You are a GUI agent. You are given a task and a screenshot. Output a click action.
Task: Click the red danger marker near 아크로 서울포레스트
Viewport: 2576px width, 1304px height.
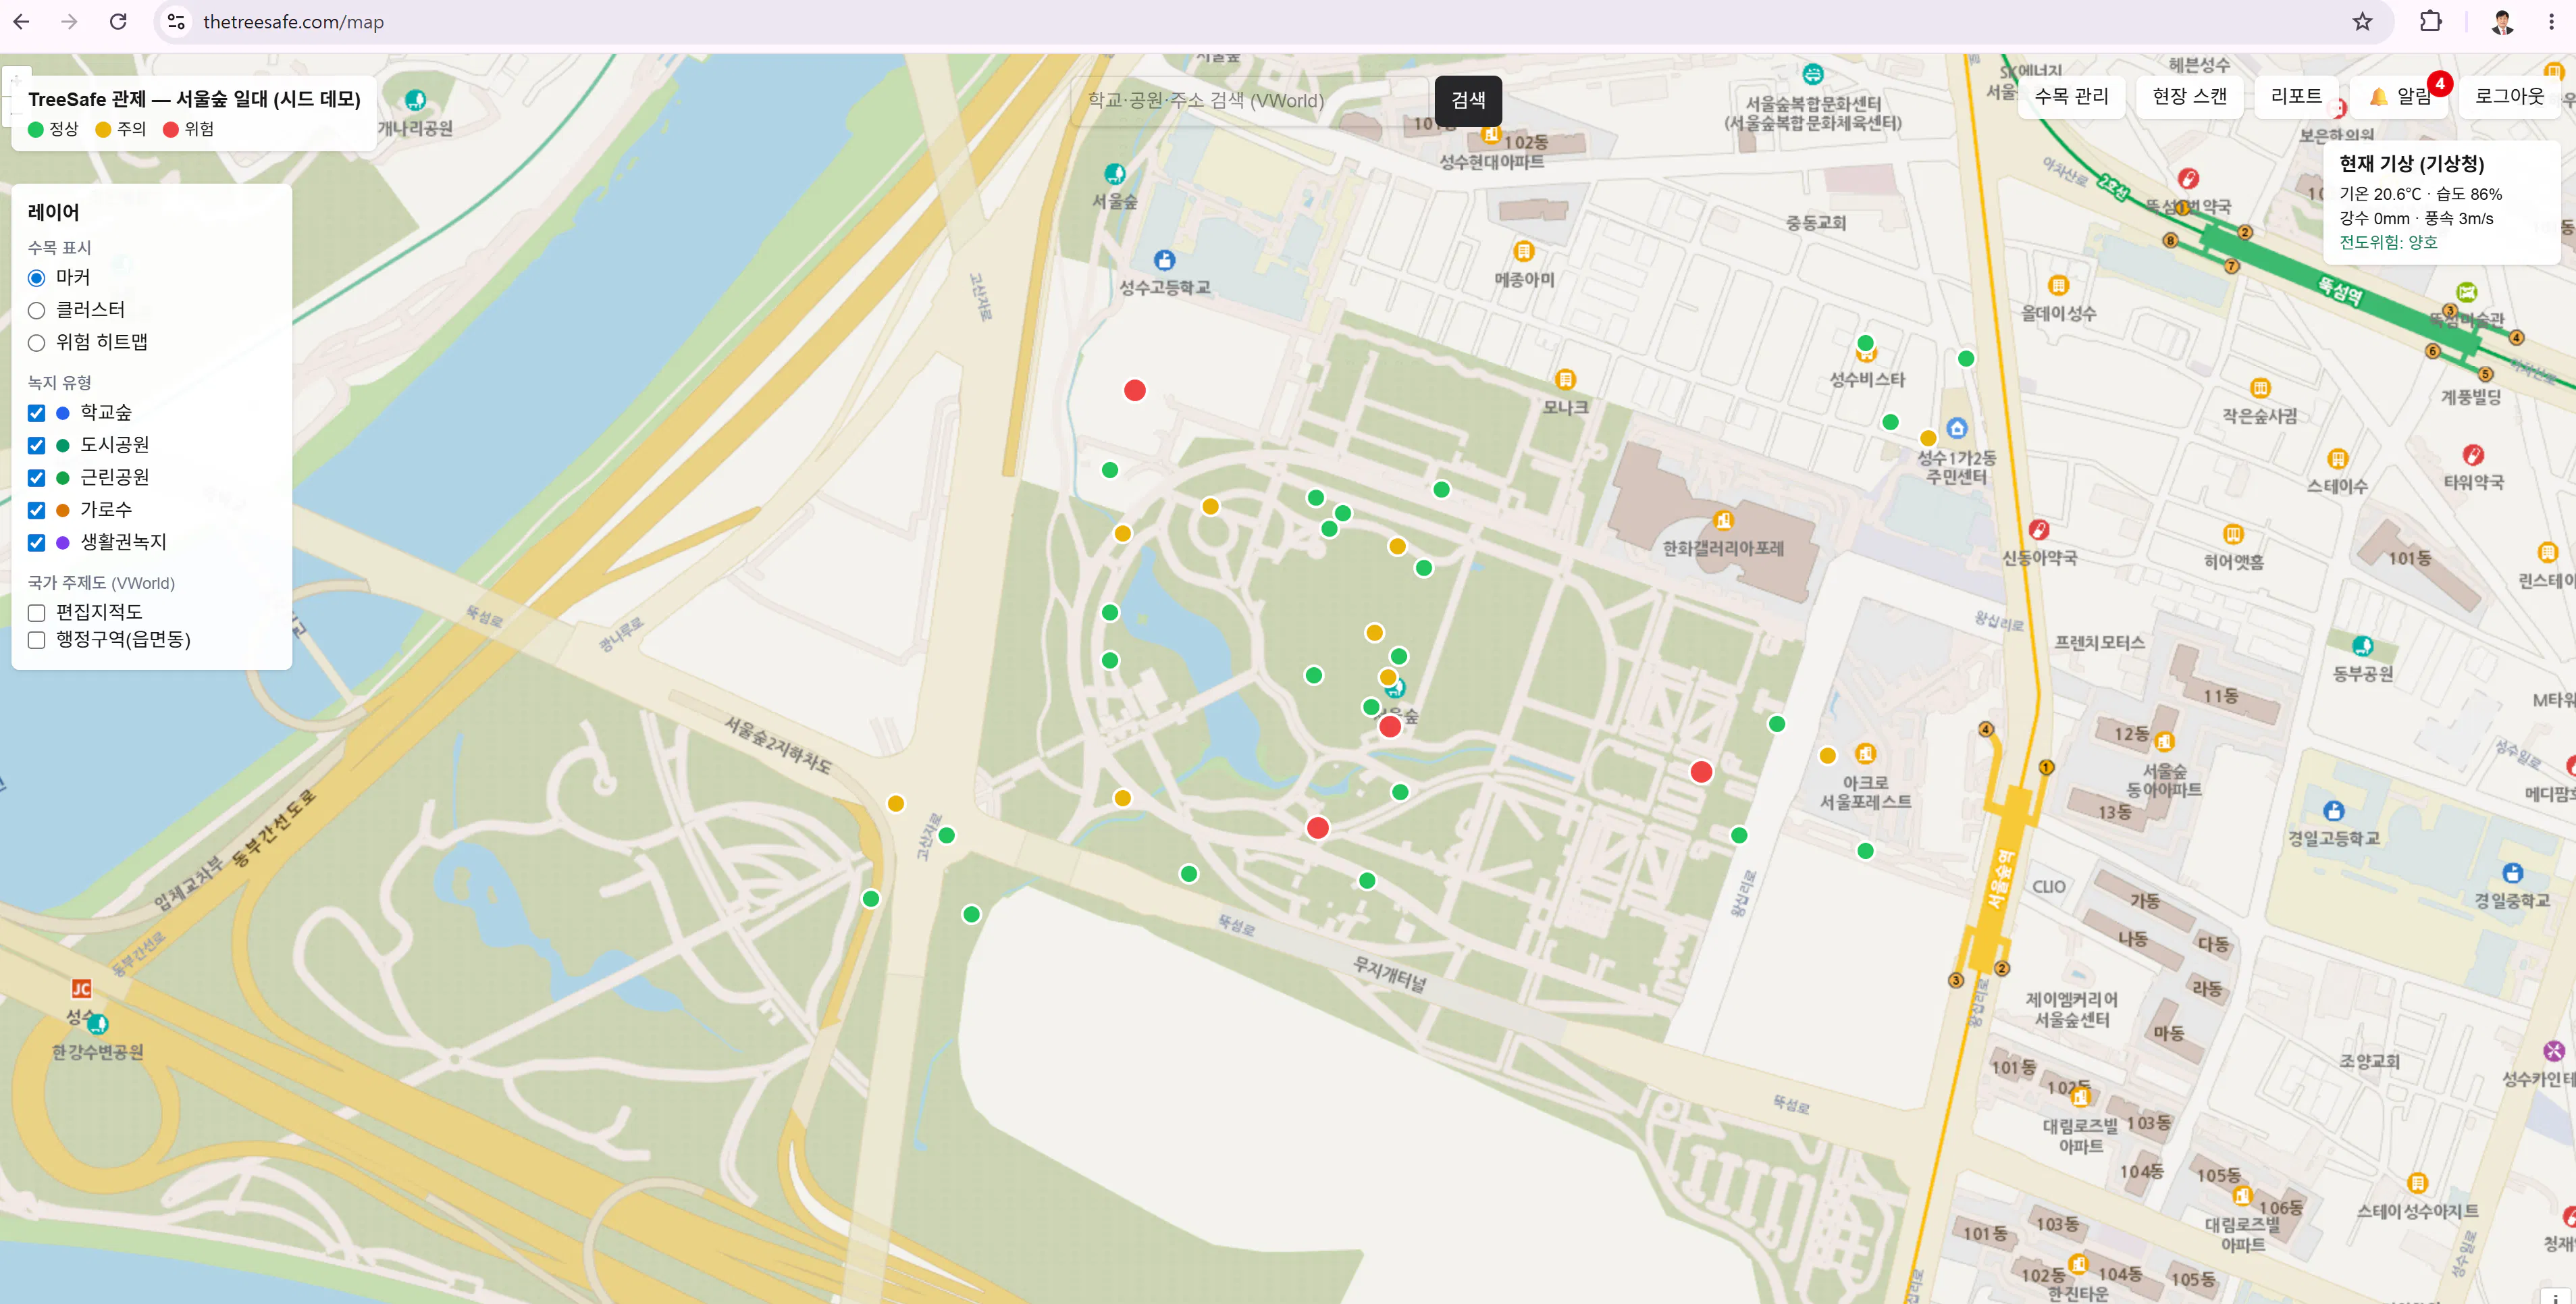tap(1701, 771)
